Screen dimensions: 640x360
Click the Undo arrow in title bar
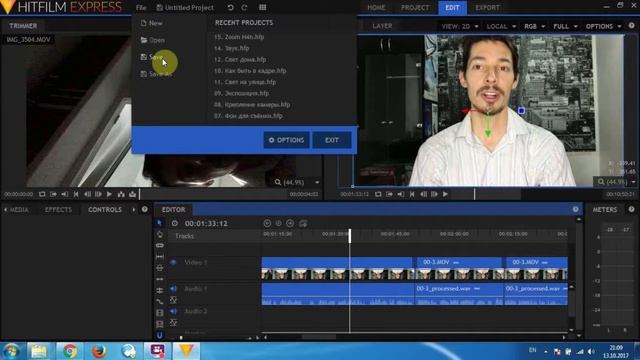coord(231,7)
